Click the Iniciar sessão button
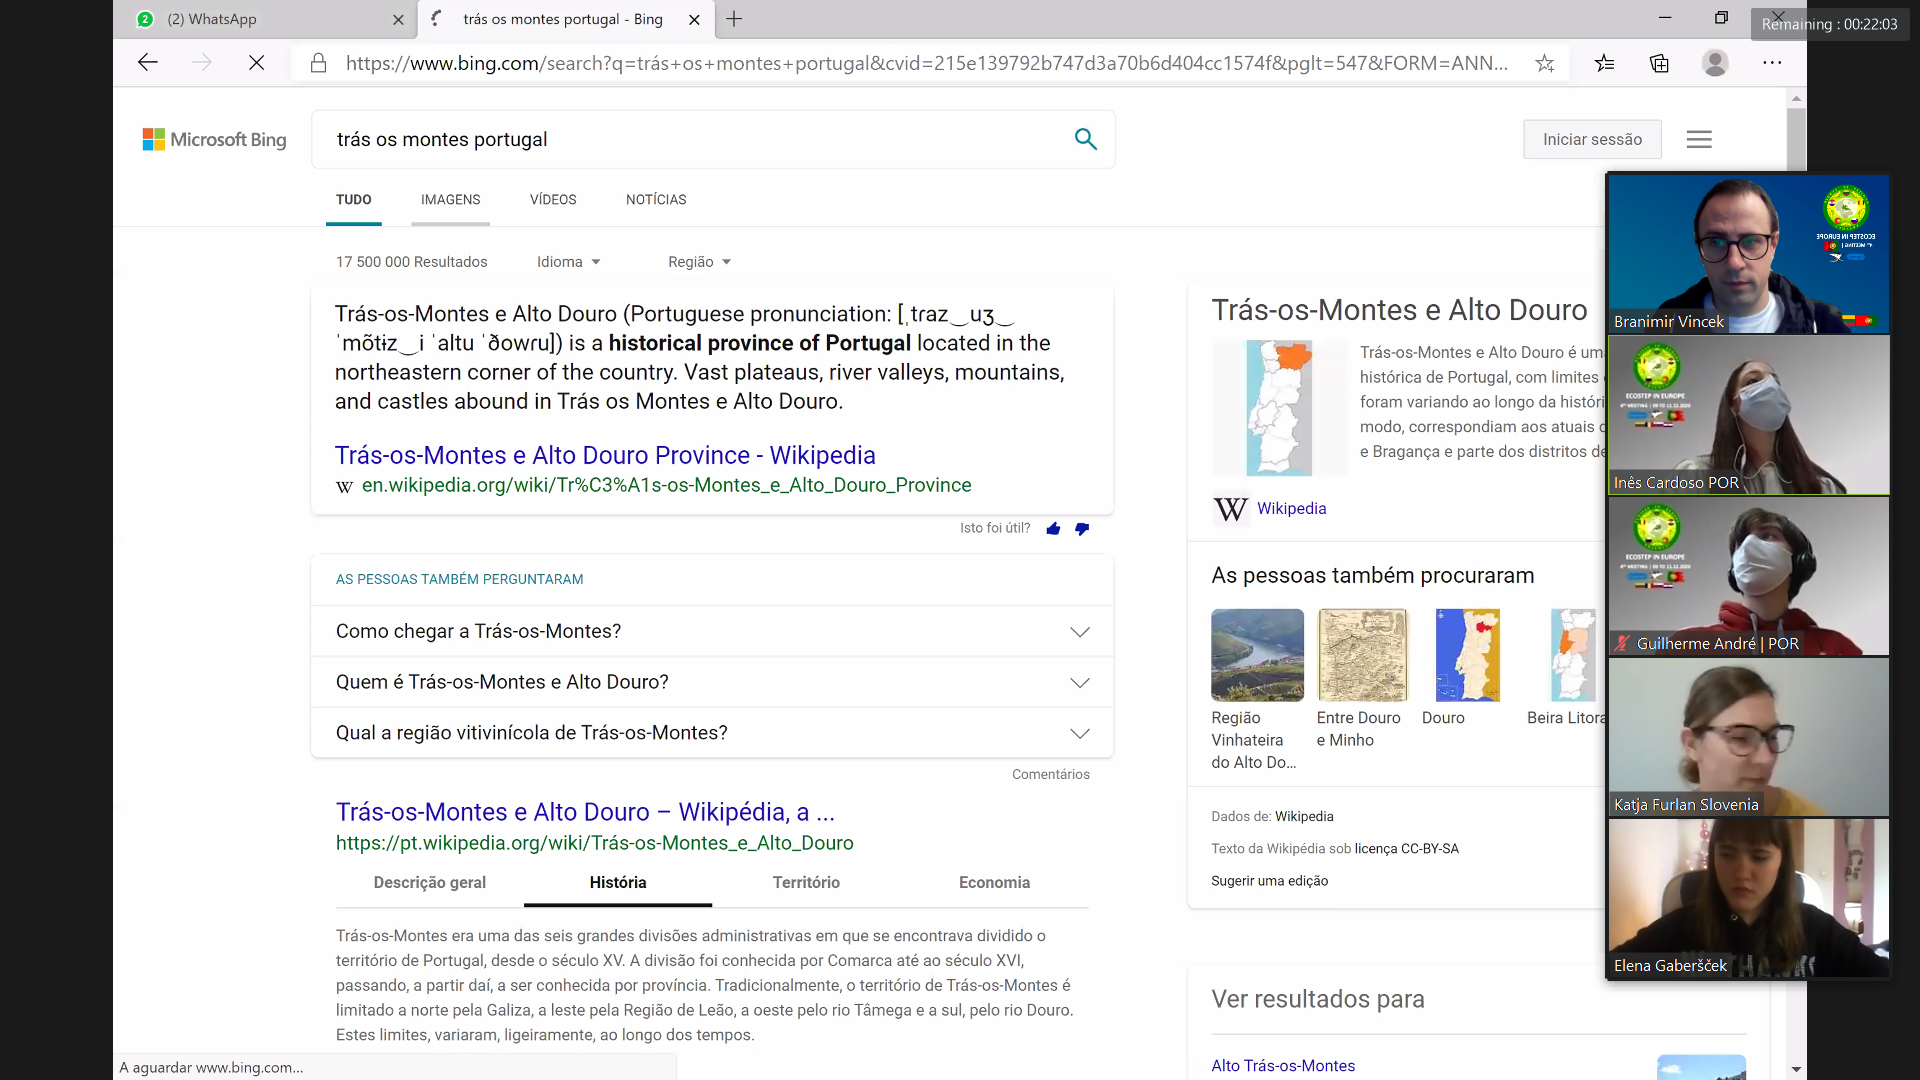The width and height of the screenshot is (1920, 1080). pyautogui.click(x=1592, y=139)
